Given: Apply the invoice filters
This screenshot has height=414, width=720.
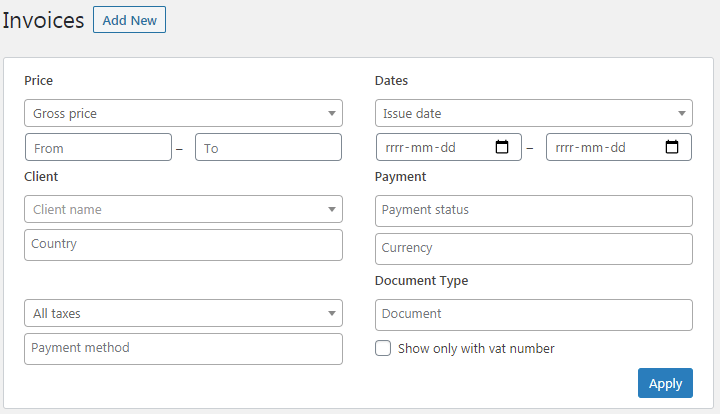Looking at the screenshot, I should [665, 383].
